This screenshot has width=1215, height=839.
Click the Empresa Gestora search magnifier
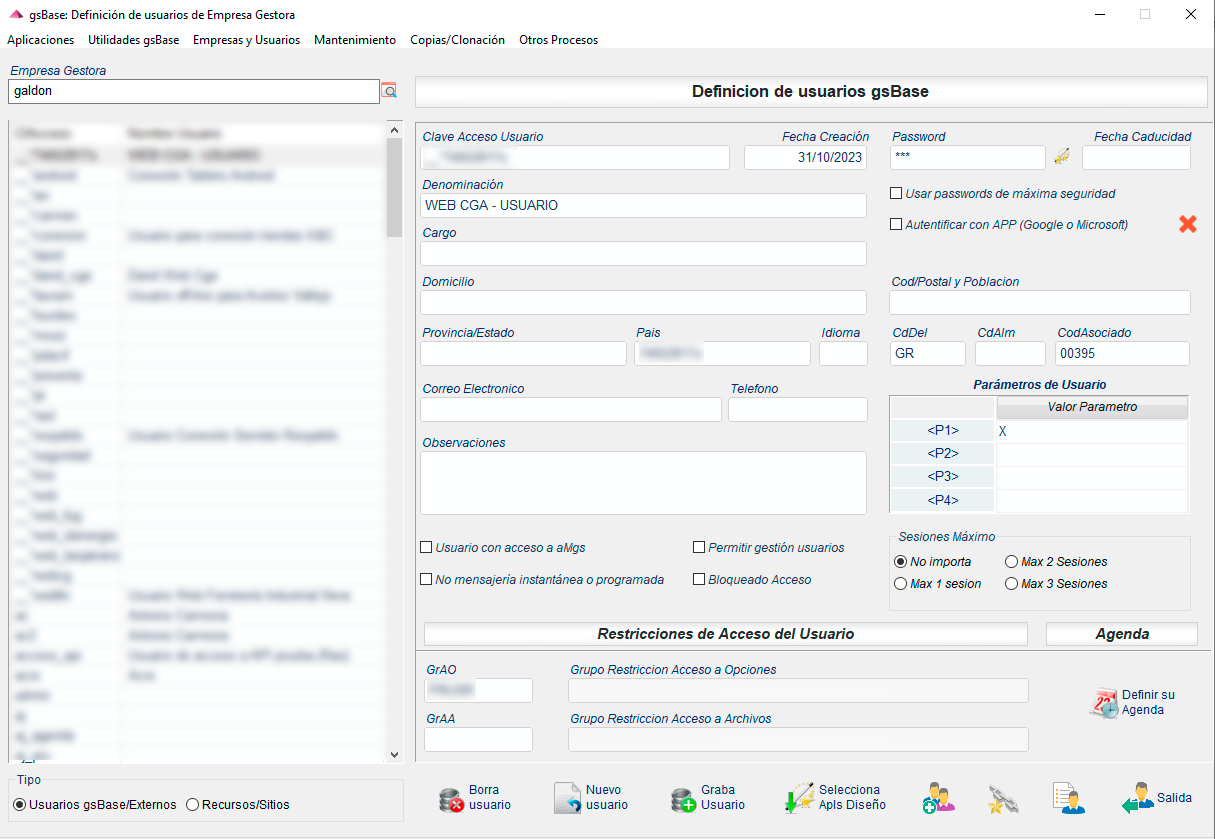389,91
